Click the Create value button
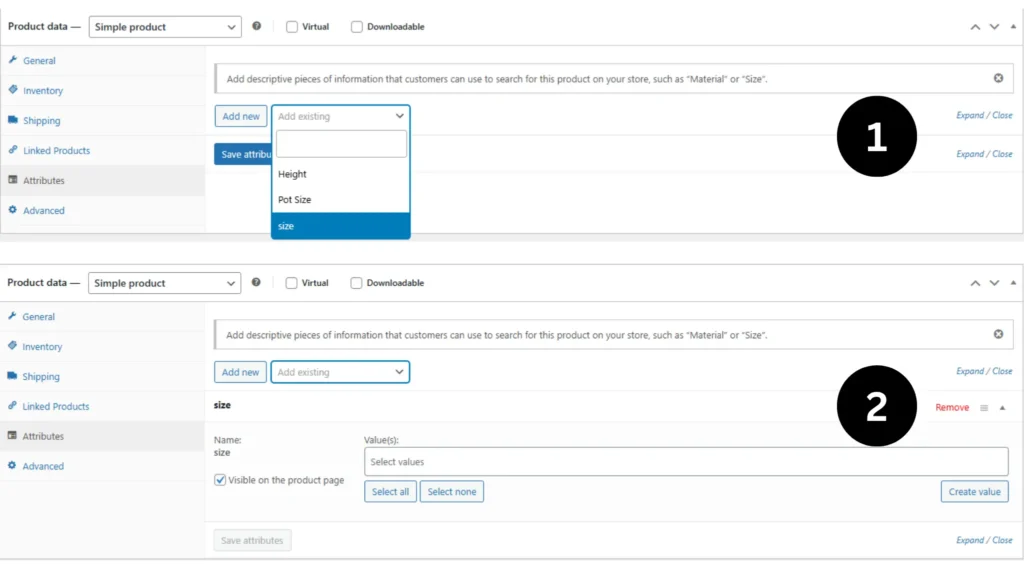1024x572 pixels. click(974, 492)
